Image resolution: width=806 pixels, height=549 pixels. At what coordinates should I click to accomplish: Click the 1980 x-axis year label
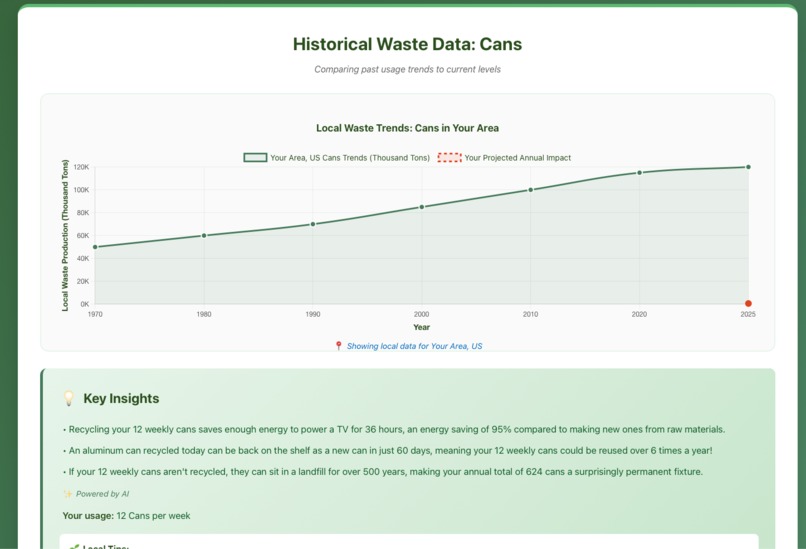tap(204, 314)
